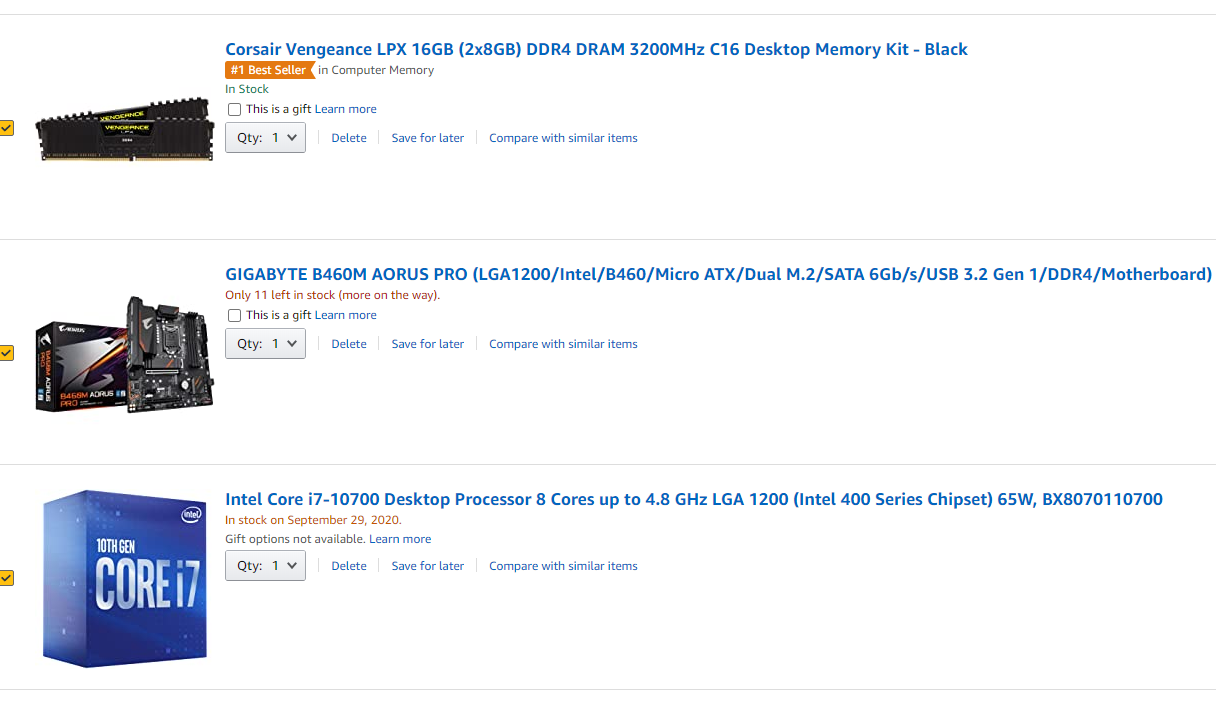
Task: Deselect the Intel Core i7 cart item
Action: 6,578
